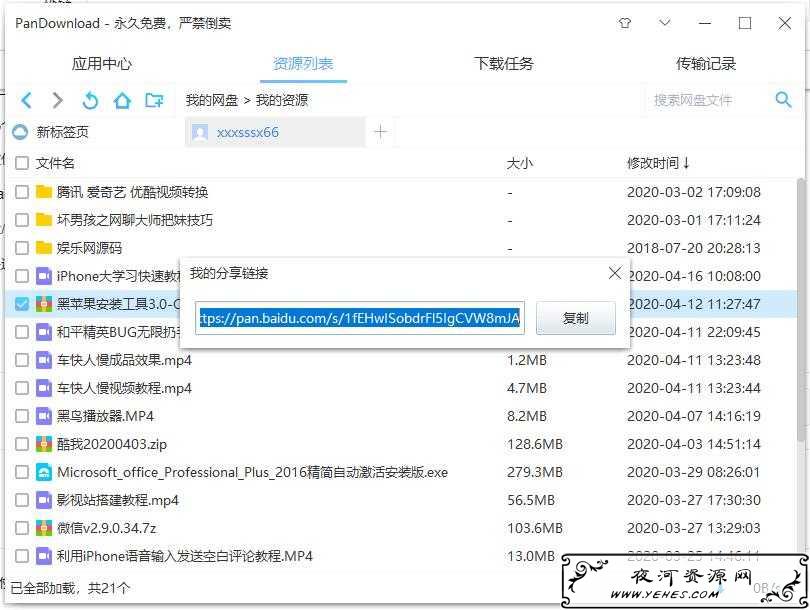
Task: Go back with the left arrow icon
Action: [26, 100]
